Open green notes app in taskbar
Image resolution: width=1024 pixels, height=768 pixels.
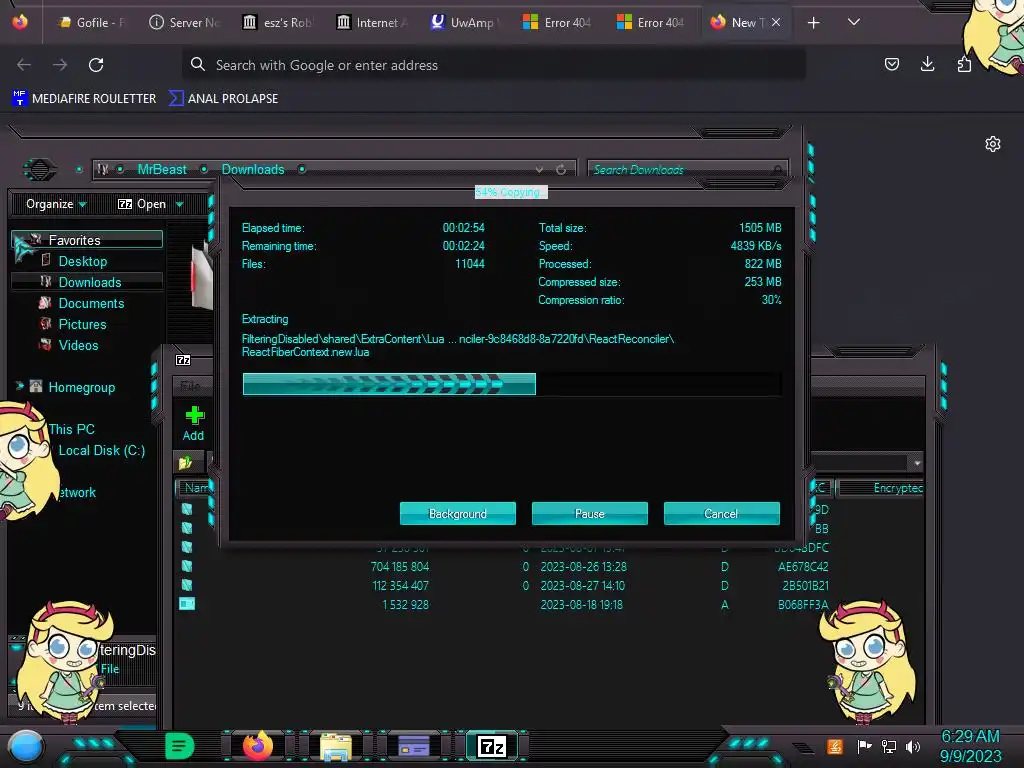[x=180, y=746]
